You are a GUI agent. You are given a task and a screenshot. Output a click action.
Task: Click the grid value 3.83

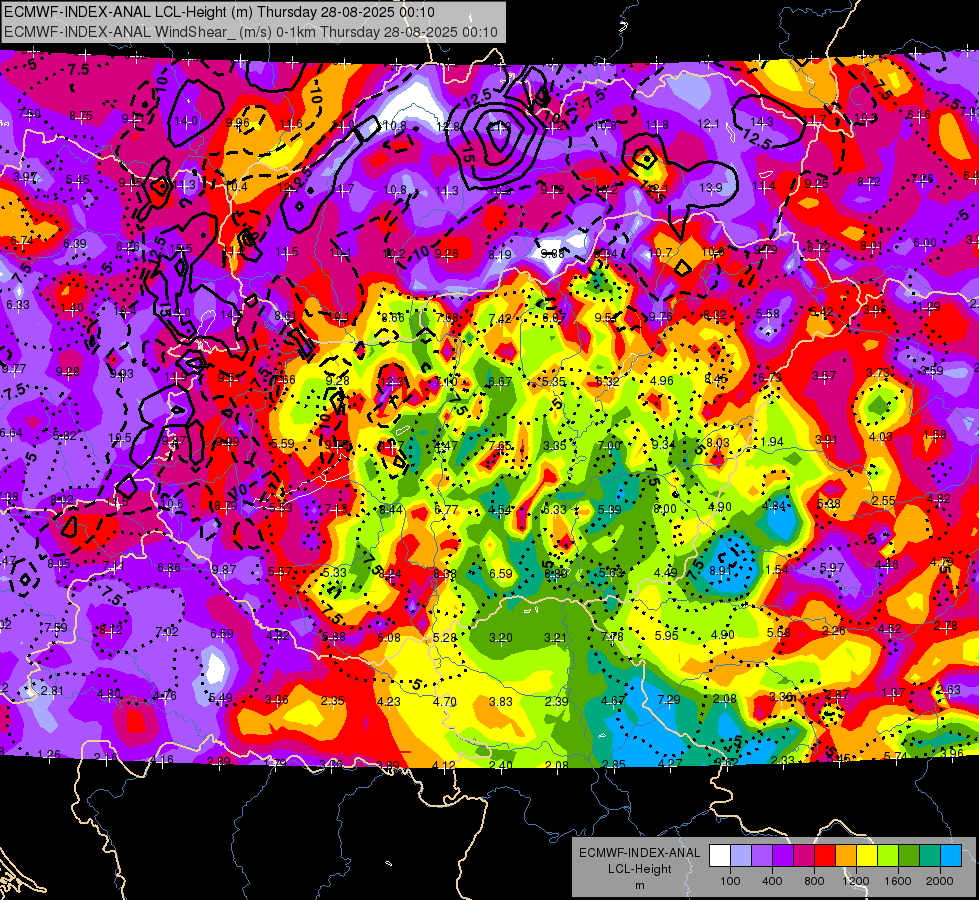501,702
